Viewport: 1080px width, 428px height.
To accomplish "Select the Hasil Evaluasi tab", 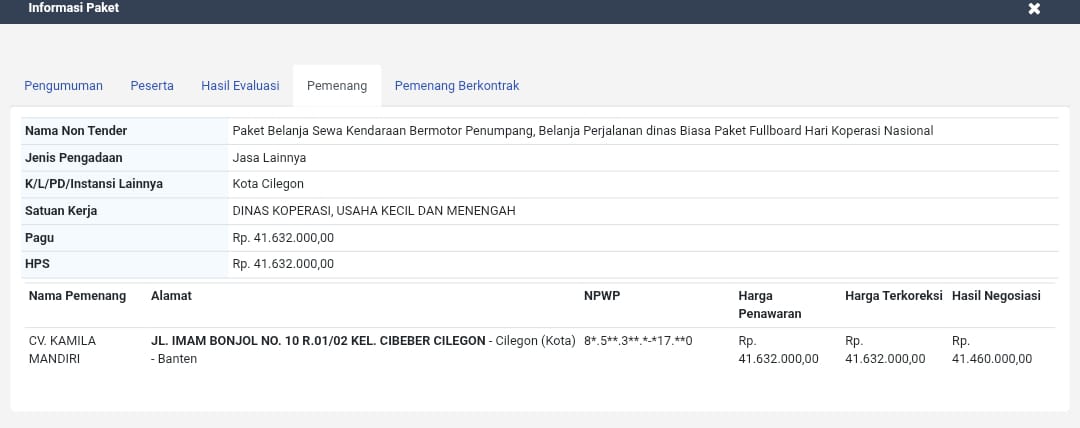I will pos(240,86).
